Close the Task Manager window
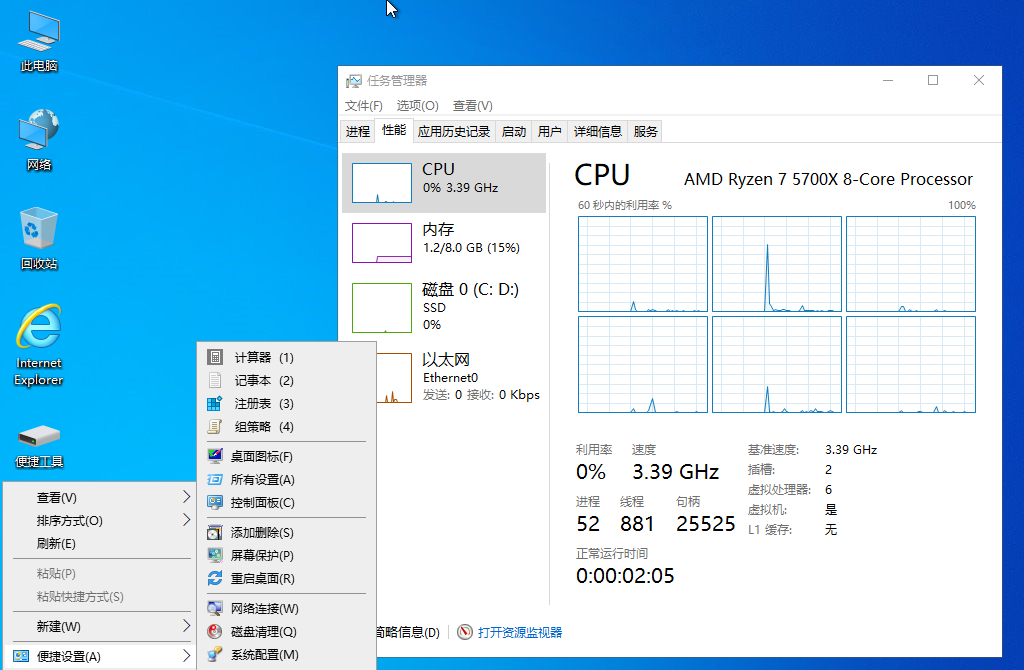1024x670 pixels. tap(978, 80)
